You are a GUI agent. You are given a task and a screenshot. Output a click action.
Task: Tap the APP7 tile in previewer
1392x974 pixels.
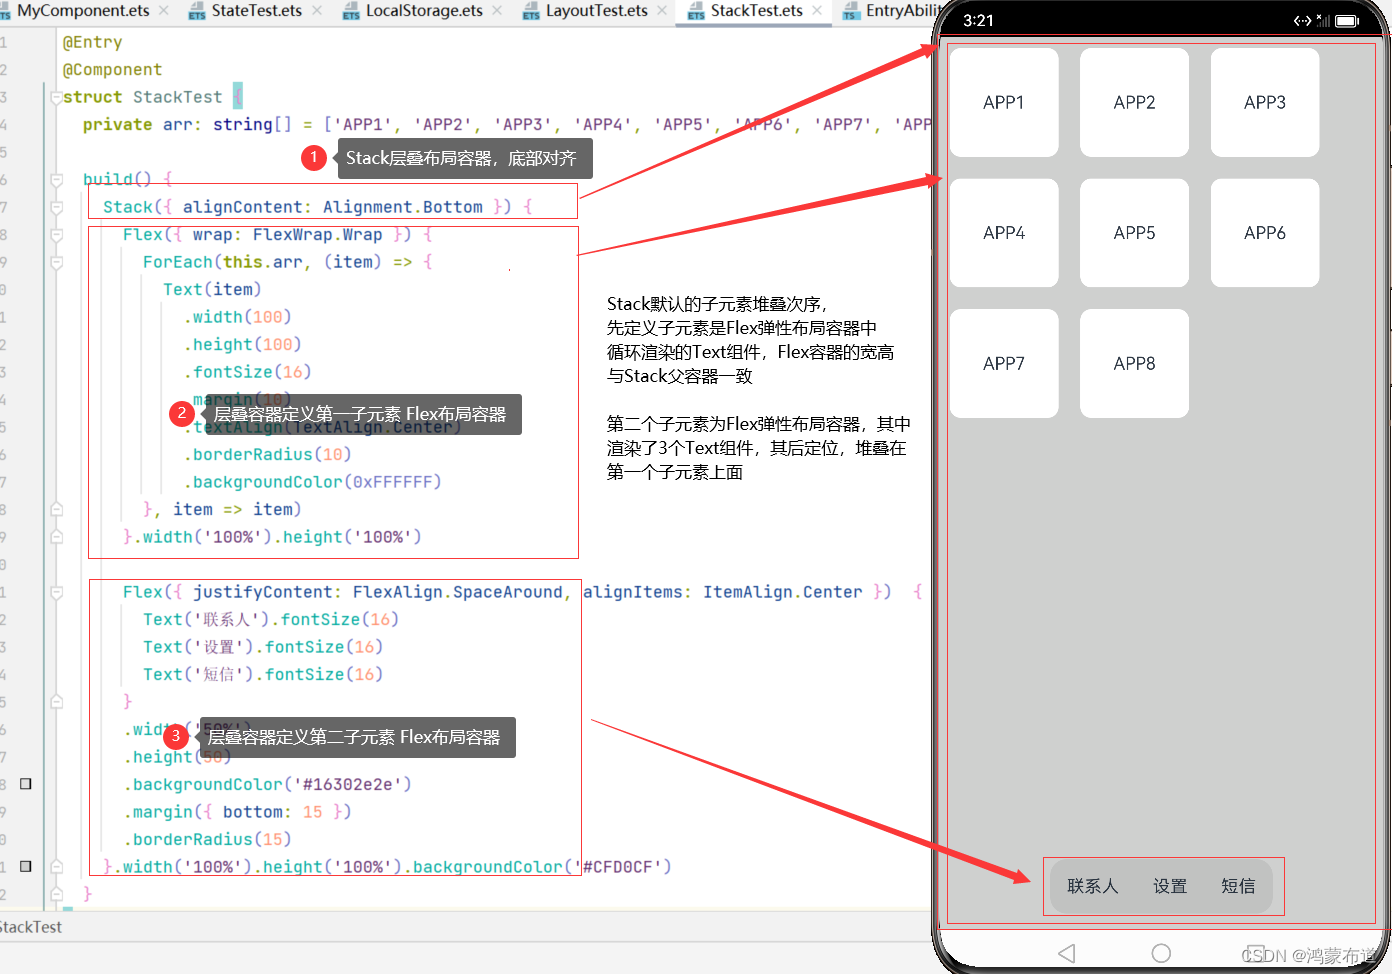click(x=1004, y=363)
